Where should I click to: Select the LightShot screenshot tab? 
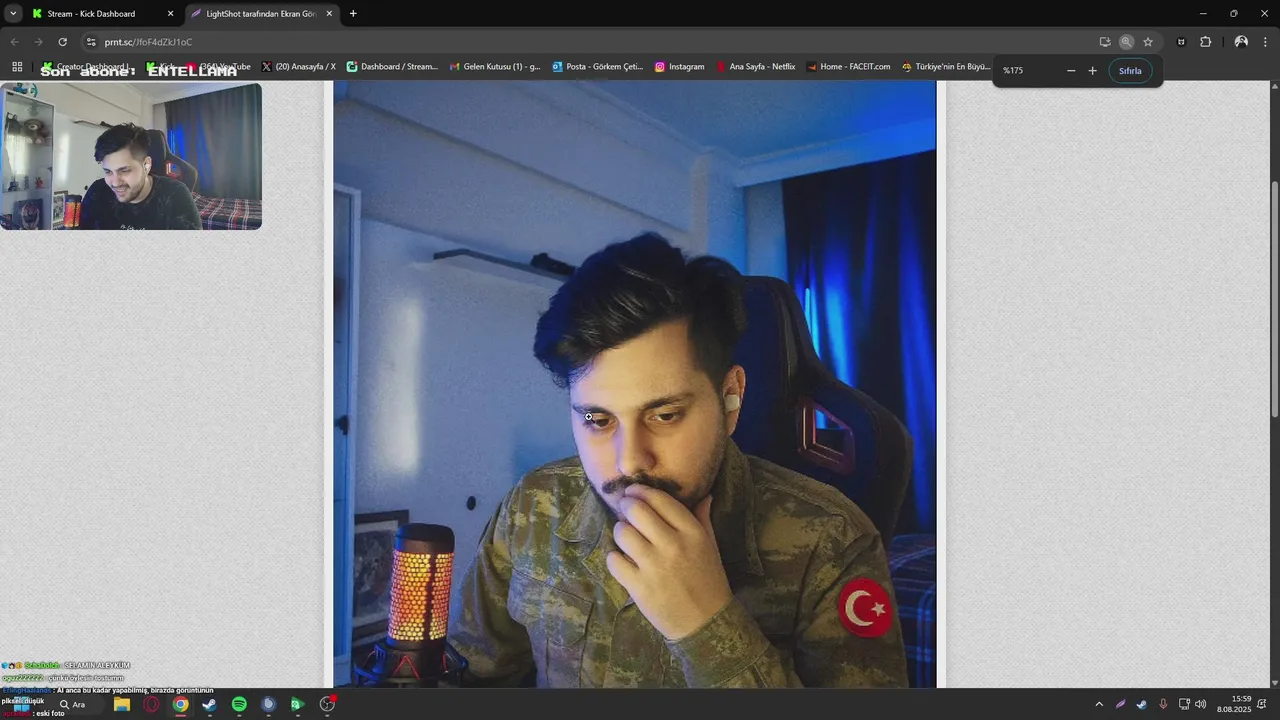click(x=262, y=14)
